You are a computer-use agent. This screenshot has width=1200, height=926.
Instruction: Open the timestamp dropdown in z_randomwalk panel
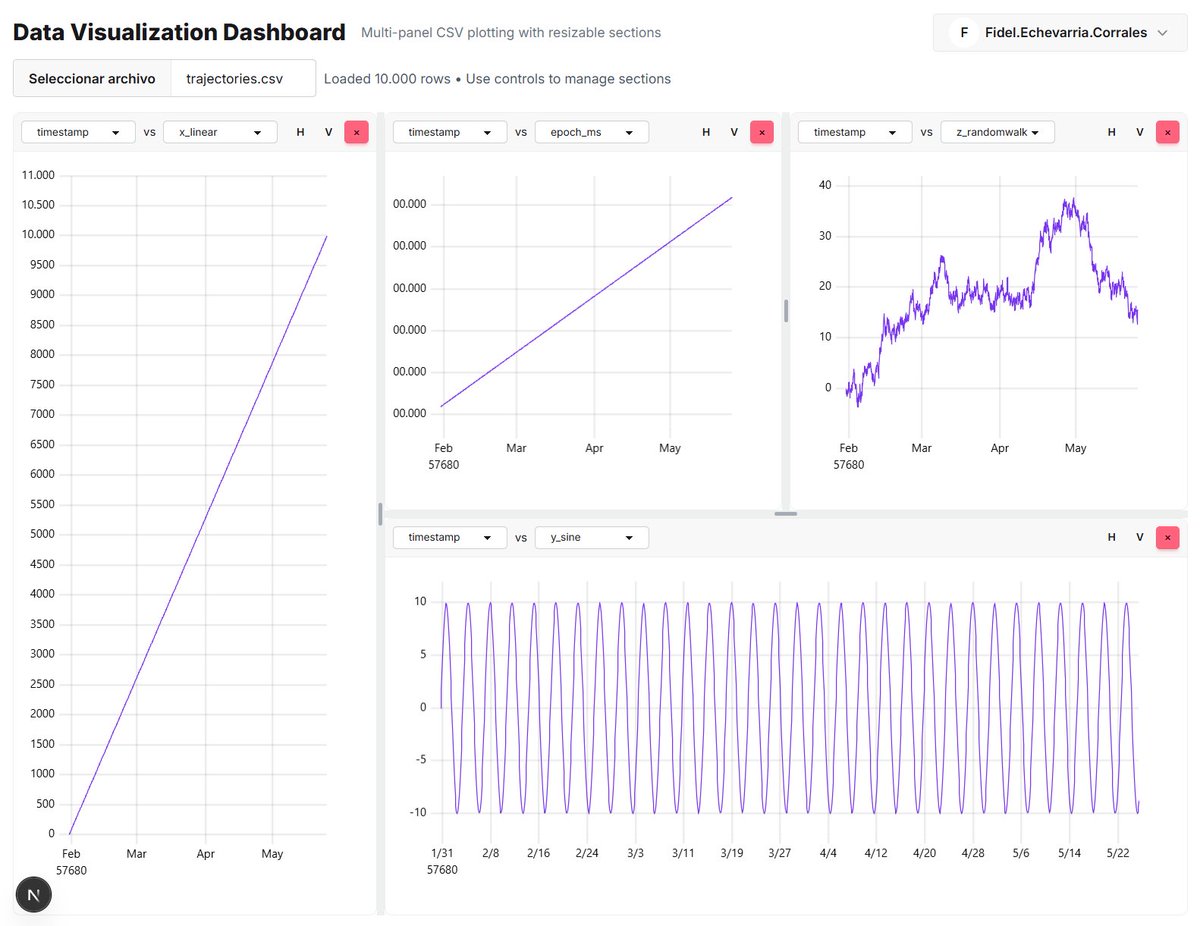[x=855, y=132]
